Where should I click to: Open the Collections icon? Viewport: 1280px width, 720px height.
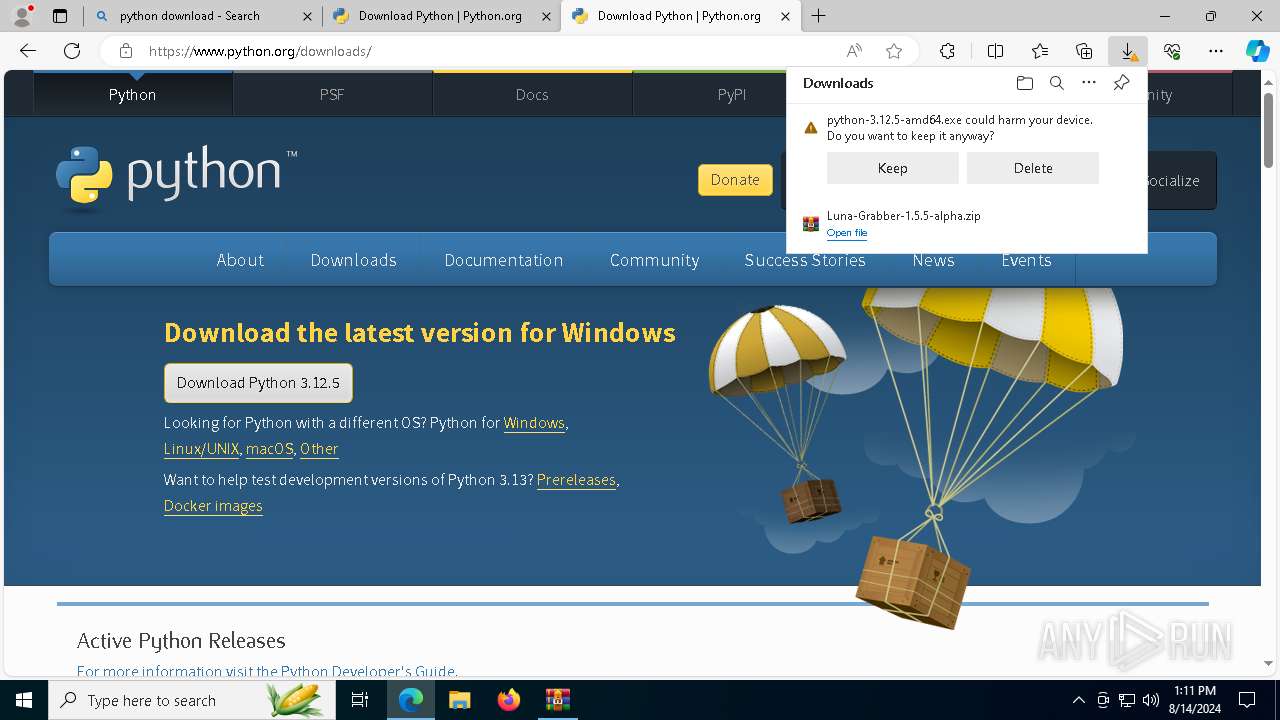pyautogui.click(x=1084, y=51)
